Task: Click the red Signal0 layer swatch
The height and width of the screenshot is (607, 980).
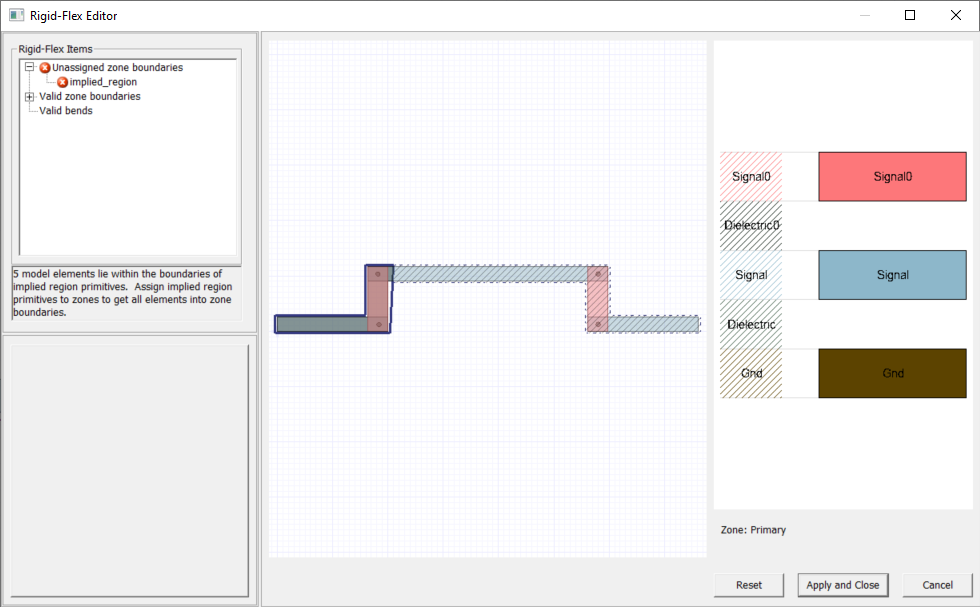Action: pos(891,176)
